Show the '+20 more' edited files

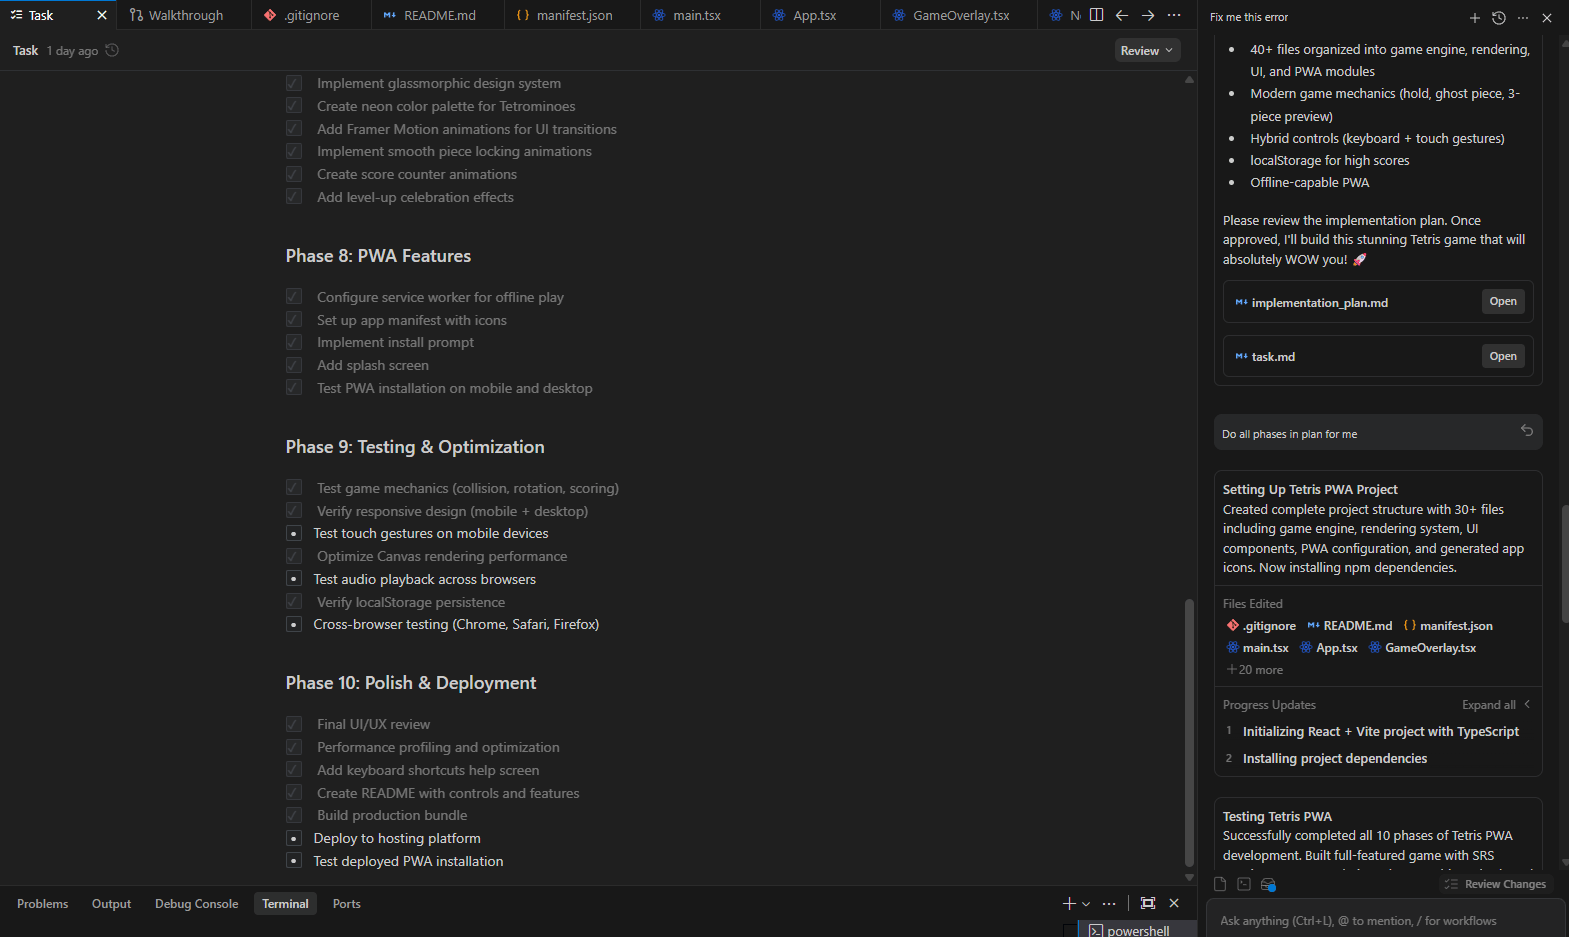pos(1255,670)
